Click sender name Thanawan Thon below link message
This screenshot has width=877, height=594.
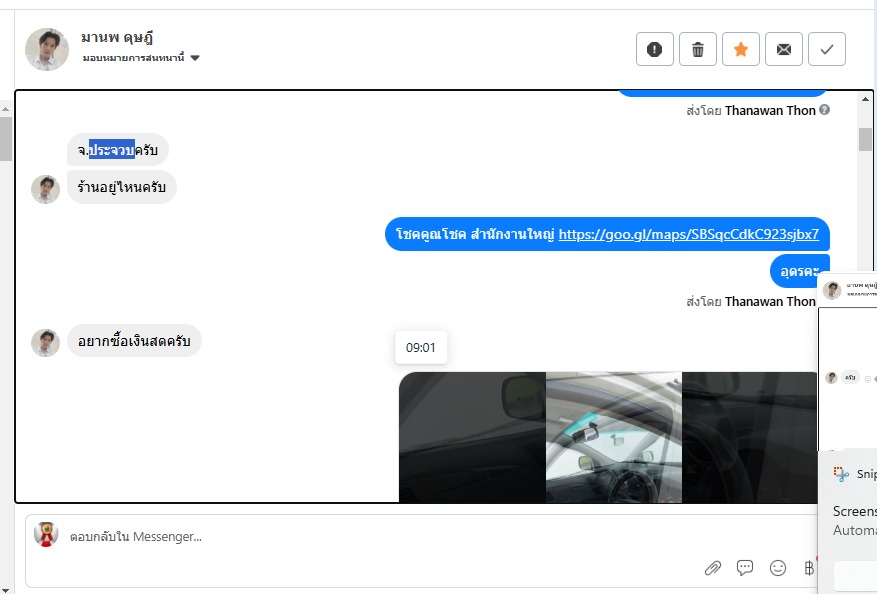tap(770, 301)
